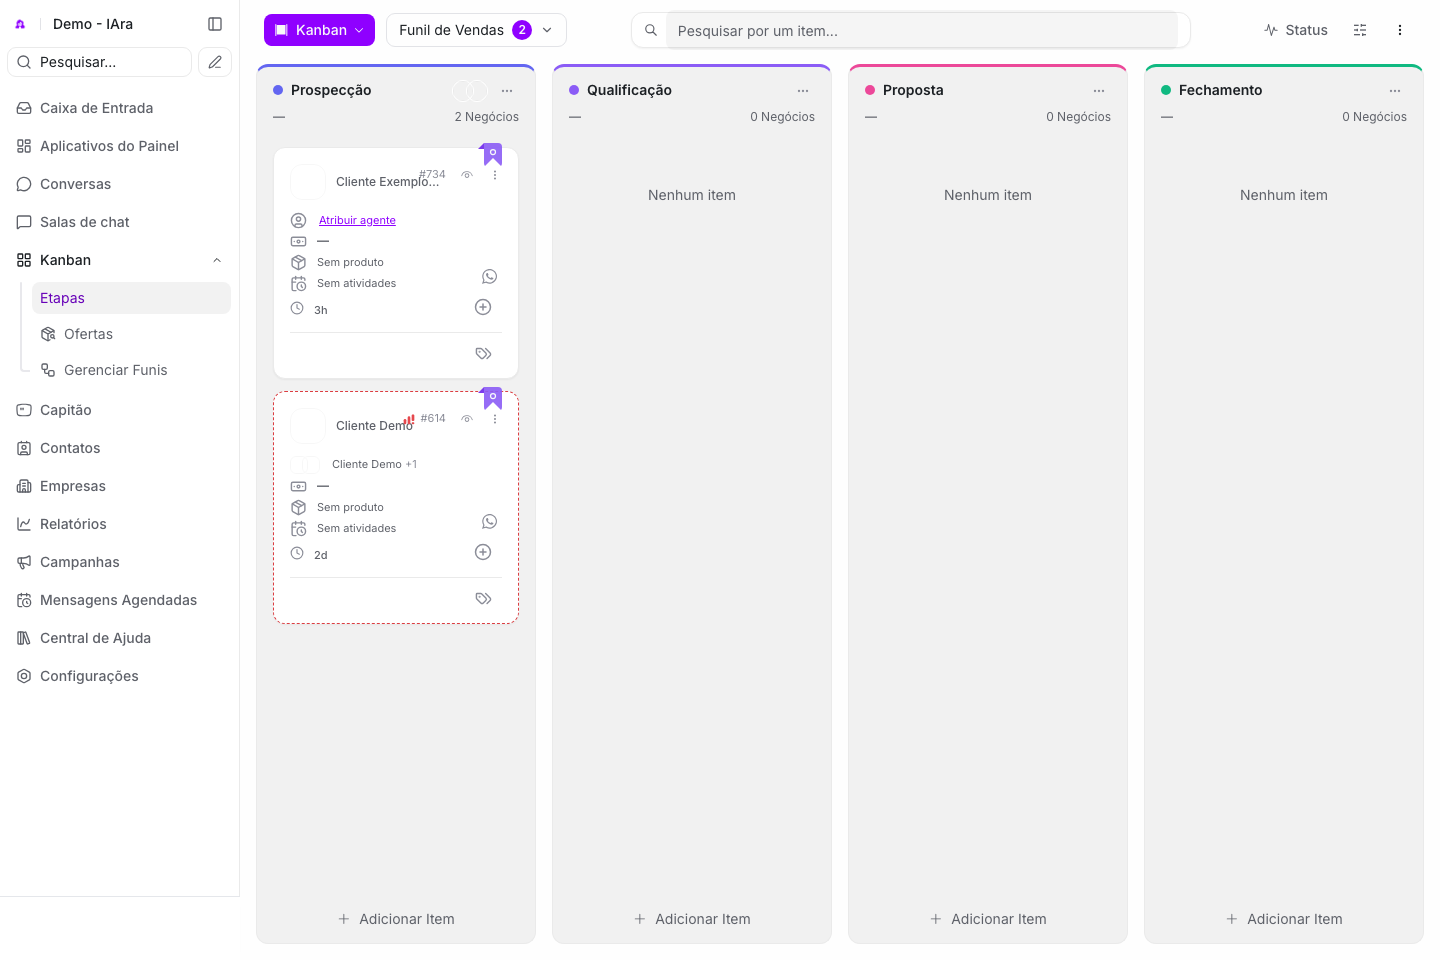Collapse the Kanban sidebar section

[x=217, y=260]
